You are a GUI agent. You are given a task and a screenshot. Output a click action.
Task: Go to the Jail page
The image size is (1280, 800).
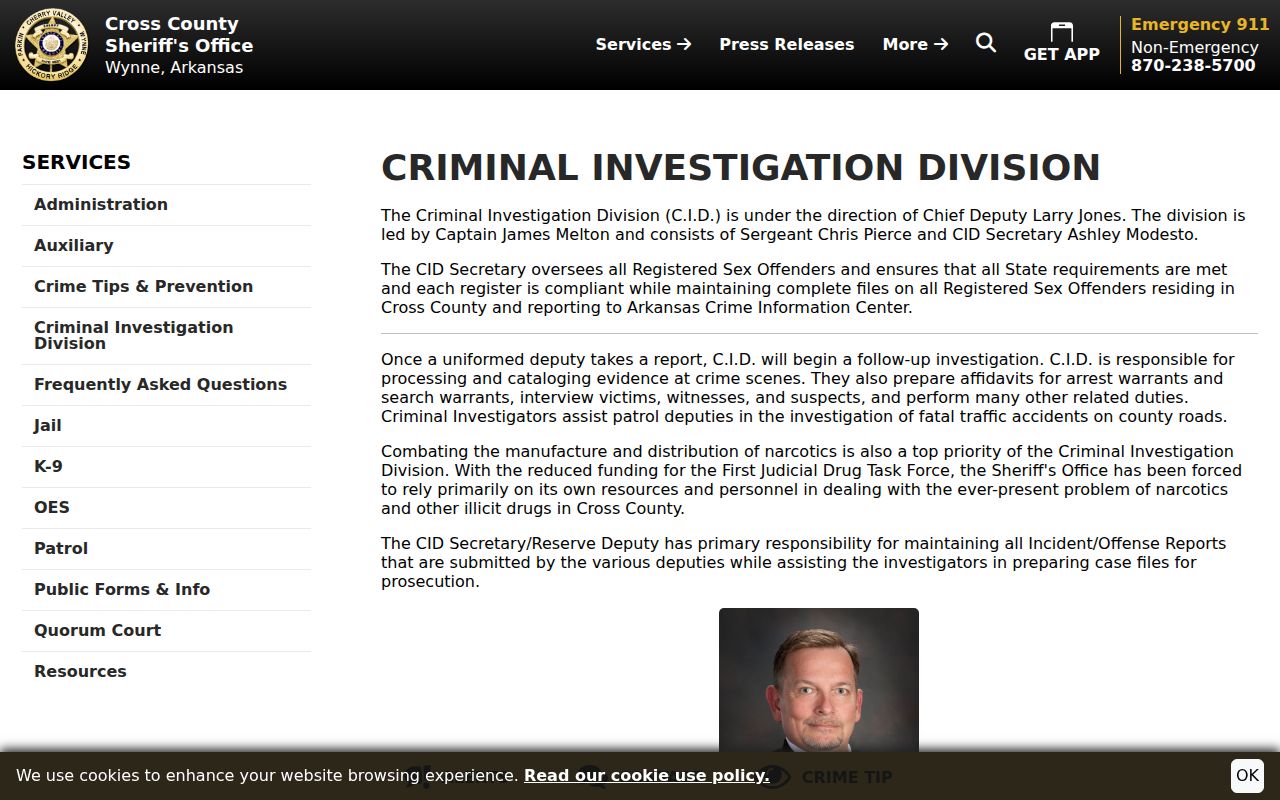[x=167, y=425]
